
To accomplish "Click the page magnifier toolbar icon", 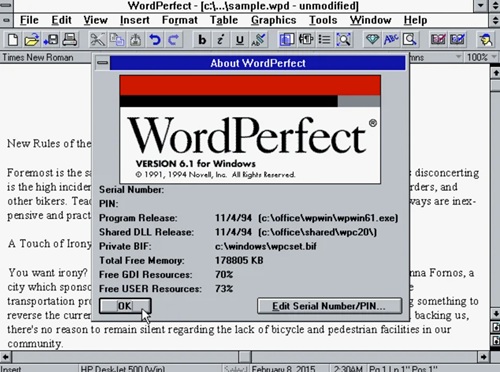I will [x=410, y=40].
